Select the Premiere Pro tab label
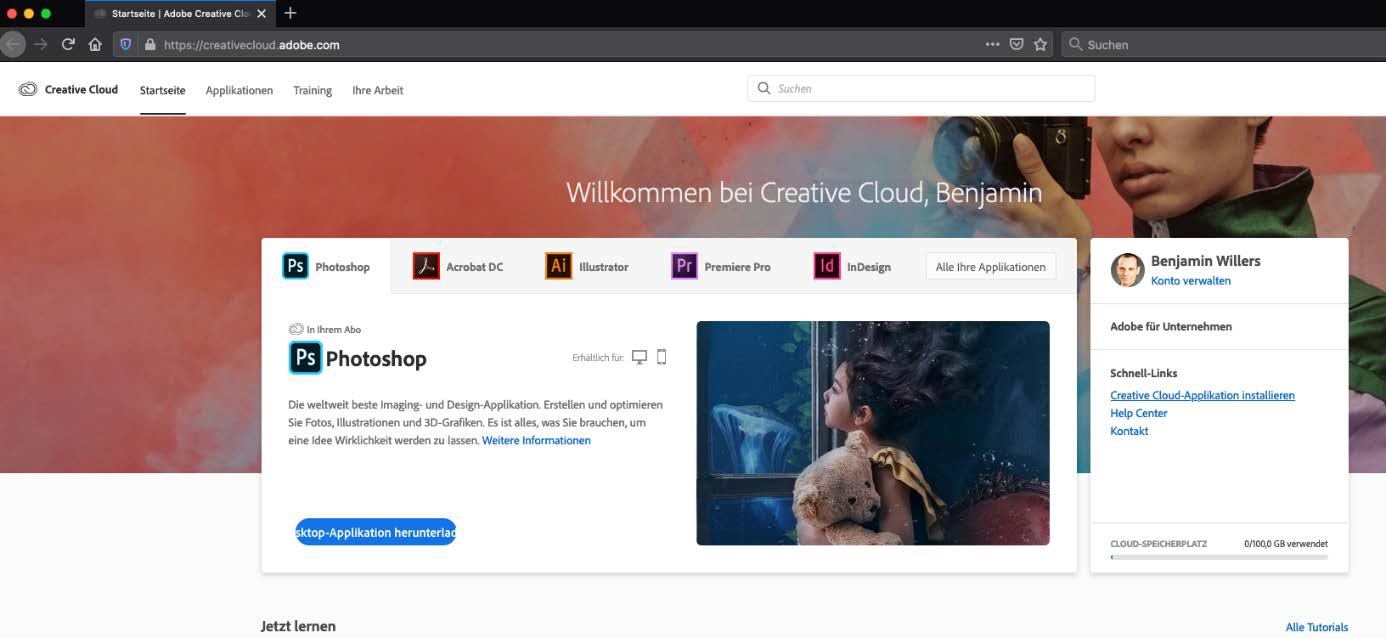 click(737, 267)
